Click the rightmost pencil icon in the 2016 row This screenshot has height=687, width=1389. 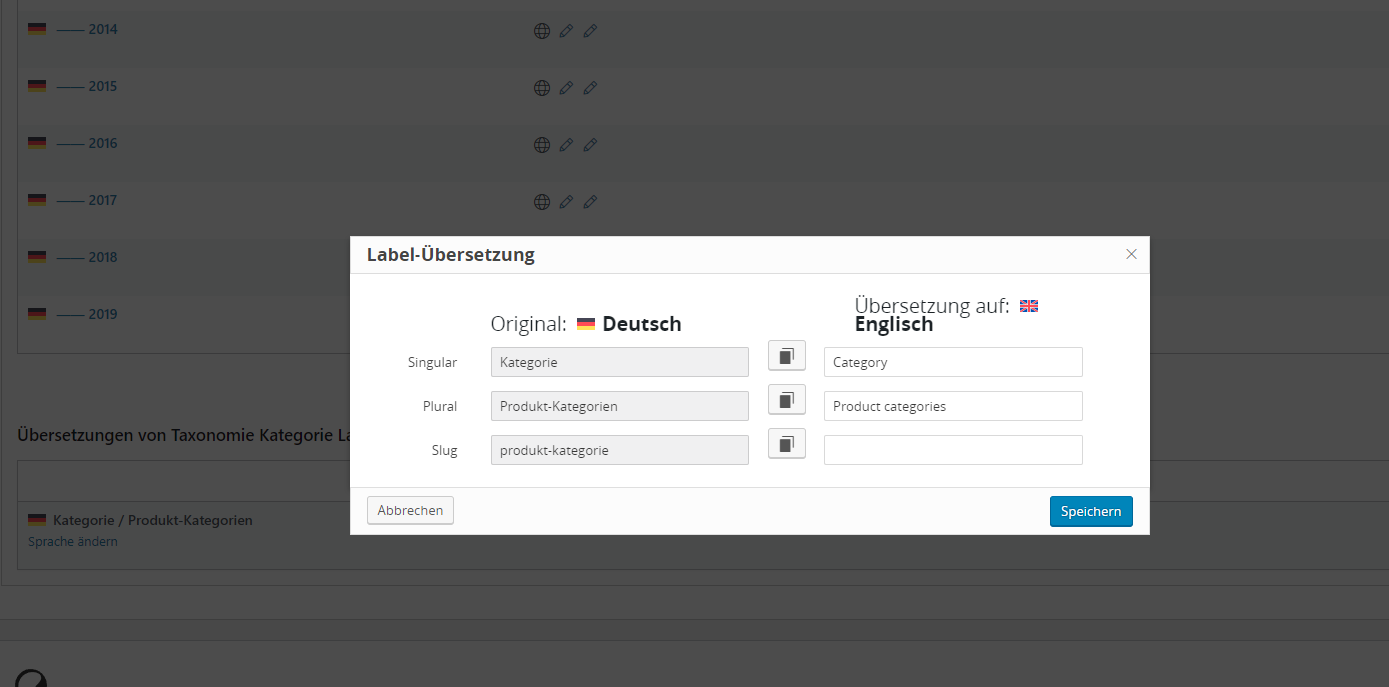590,145
